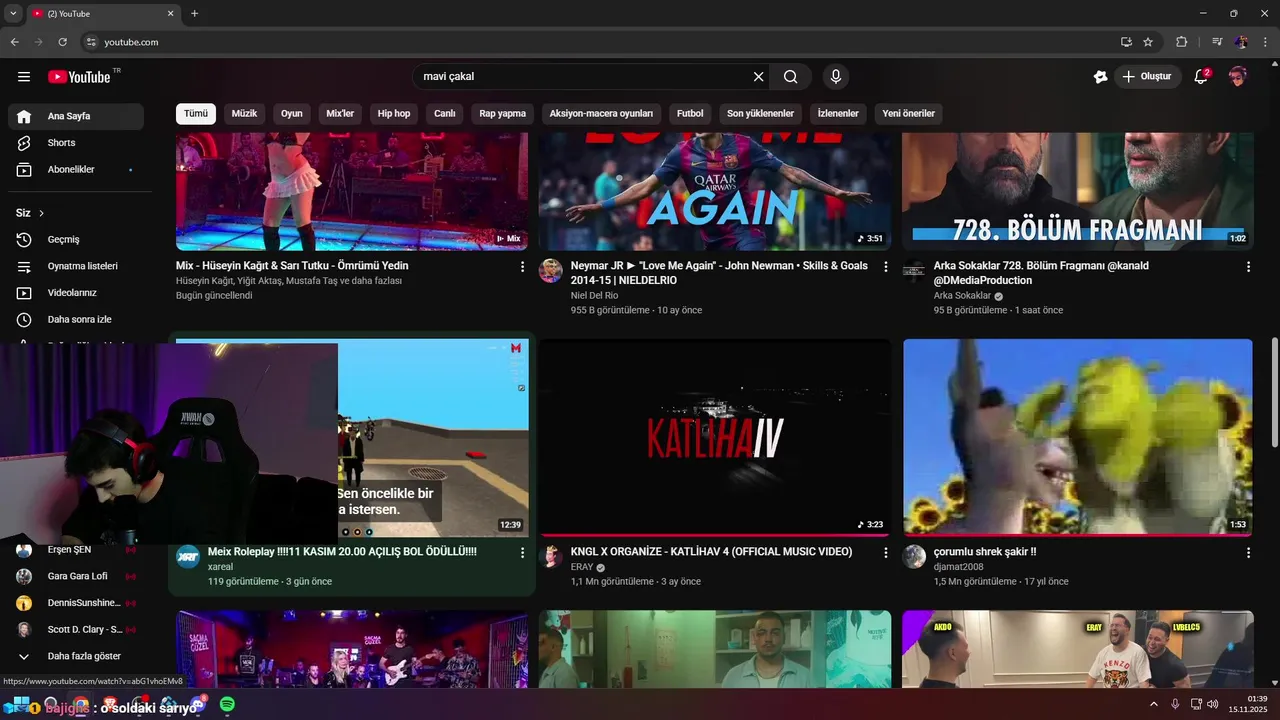Open the Gara Gara Lofi channel
Screen dimensions: 1280x720
tap(76, 576)
